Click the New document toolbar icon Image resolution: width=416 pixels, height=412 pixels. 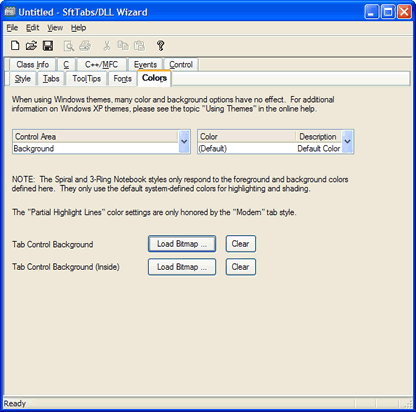click(x=15, y=46)
